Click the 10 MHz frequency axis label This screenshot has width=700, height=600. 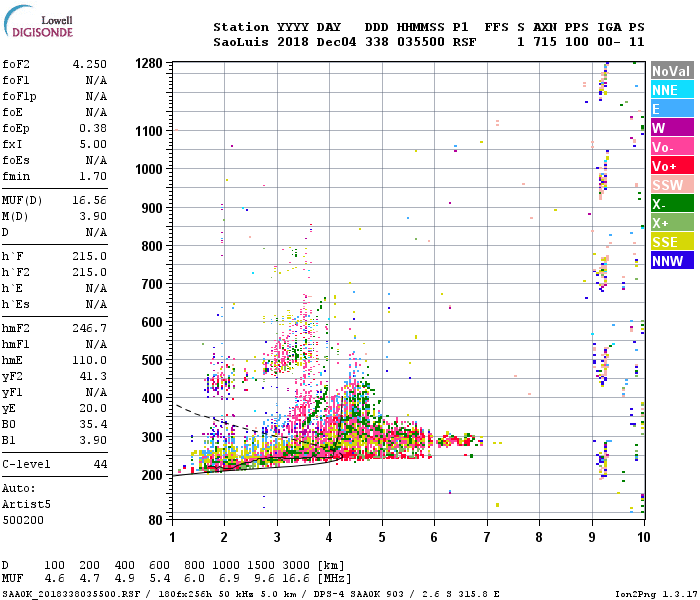(x=643, y=537)
